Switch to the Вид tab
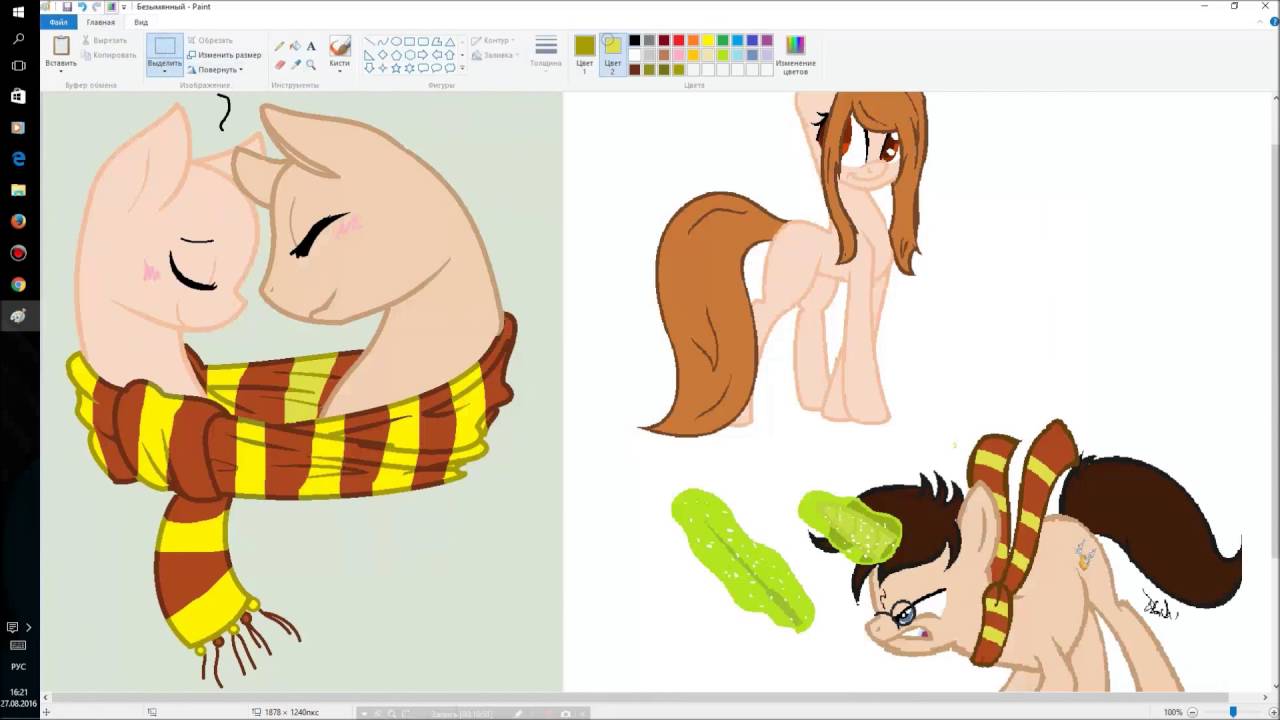Viewport: 1280px width, 720px height. click(x=141, y=22)
